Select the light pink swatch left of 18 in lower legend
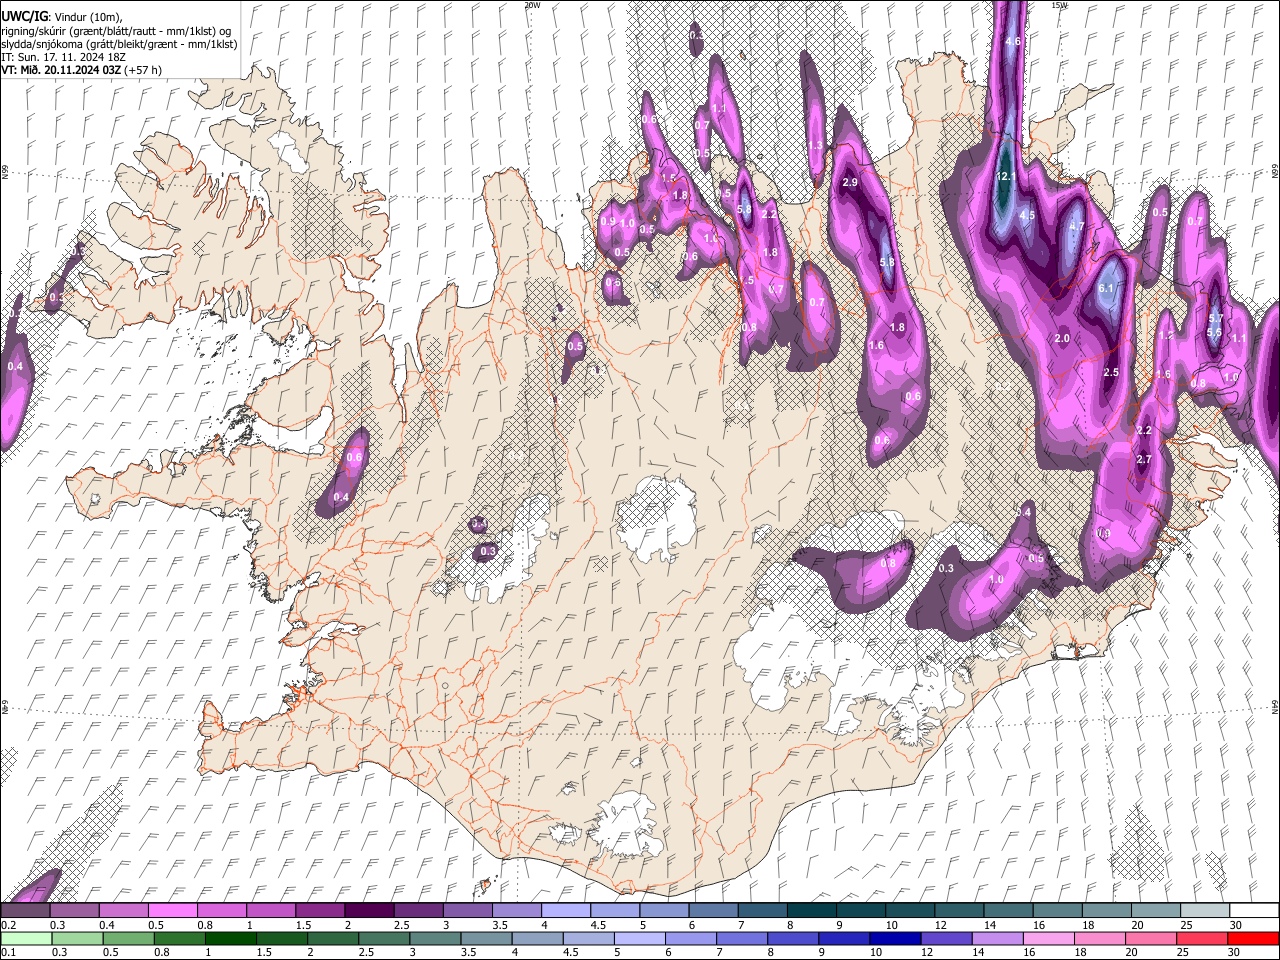Image resolution: width=1280 pixels, height=960 pixels. [x=1049, y=938]
